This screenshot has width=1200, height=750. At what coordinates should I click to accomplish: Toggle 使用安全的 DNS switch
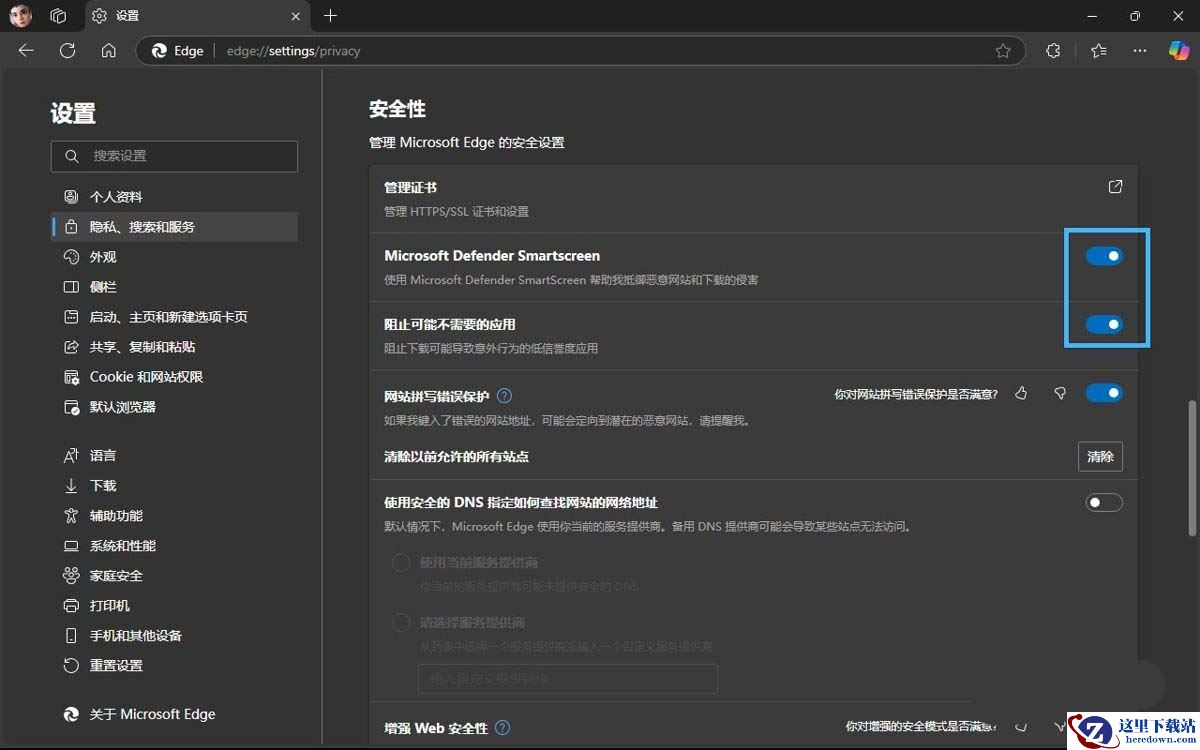tap(1104, 502)
